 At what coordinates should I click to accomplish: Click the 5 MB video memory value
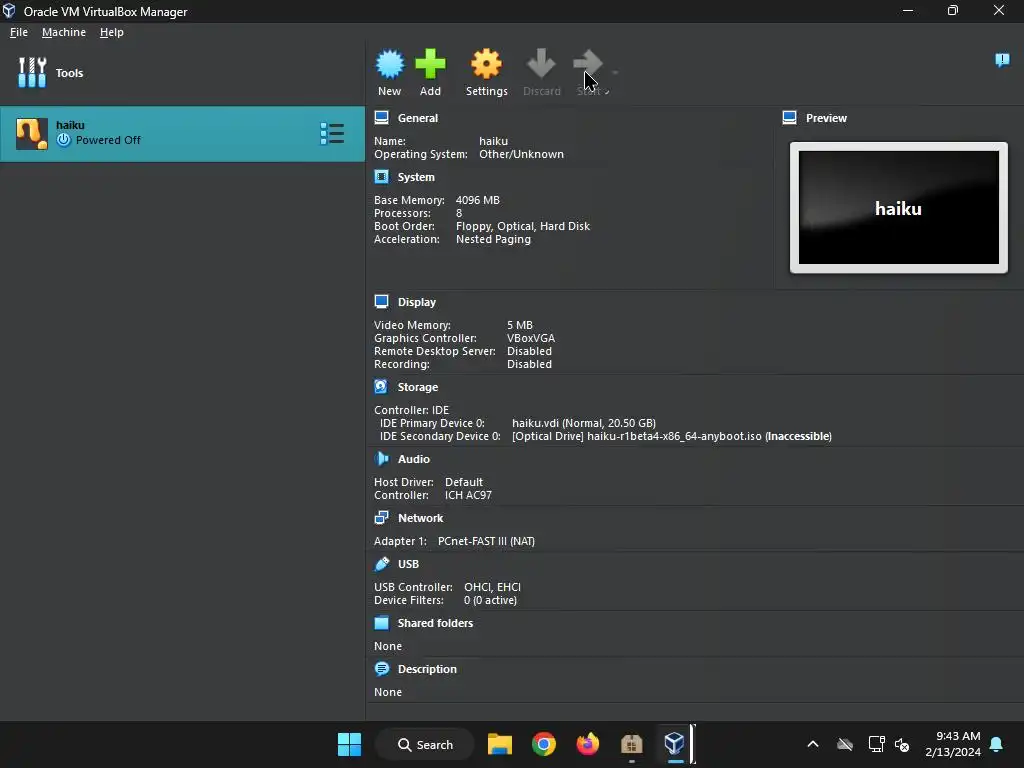520,325
